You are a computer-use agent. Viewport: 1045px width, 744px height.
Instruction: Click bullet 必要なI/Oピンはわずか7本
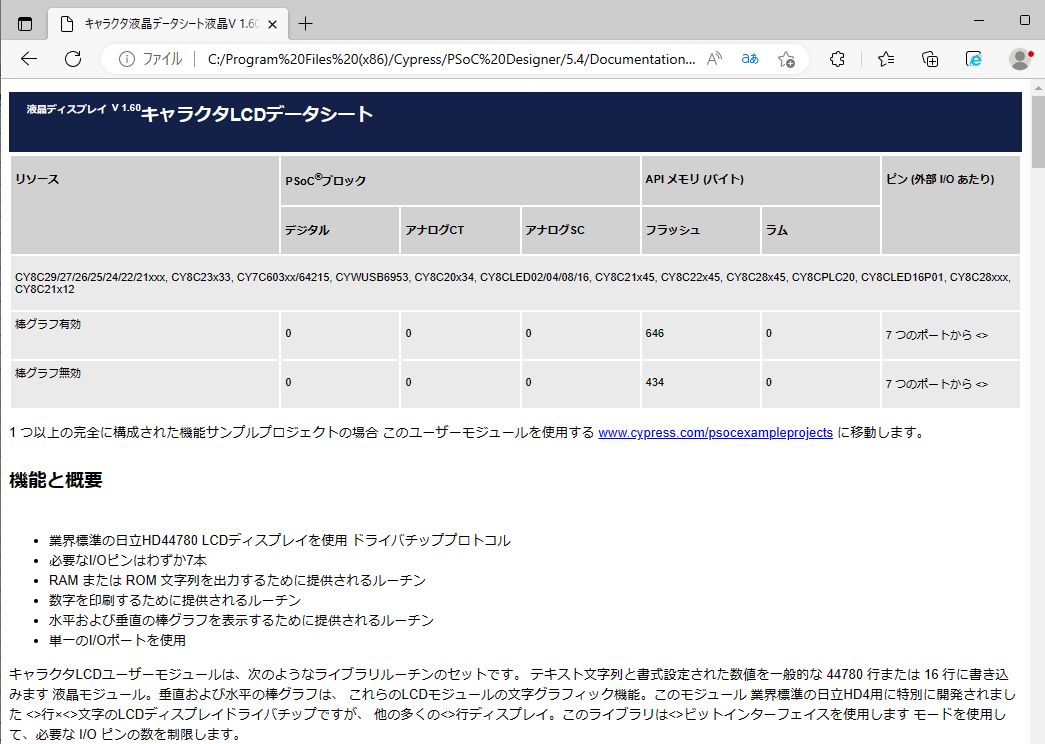(128, 561)
